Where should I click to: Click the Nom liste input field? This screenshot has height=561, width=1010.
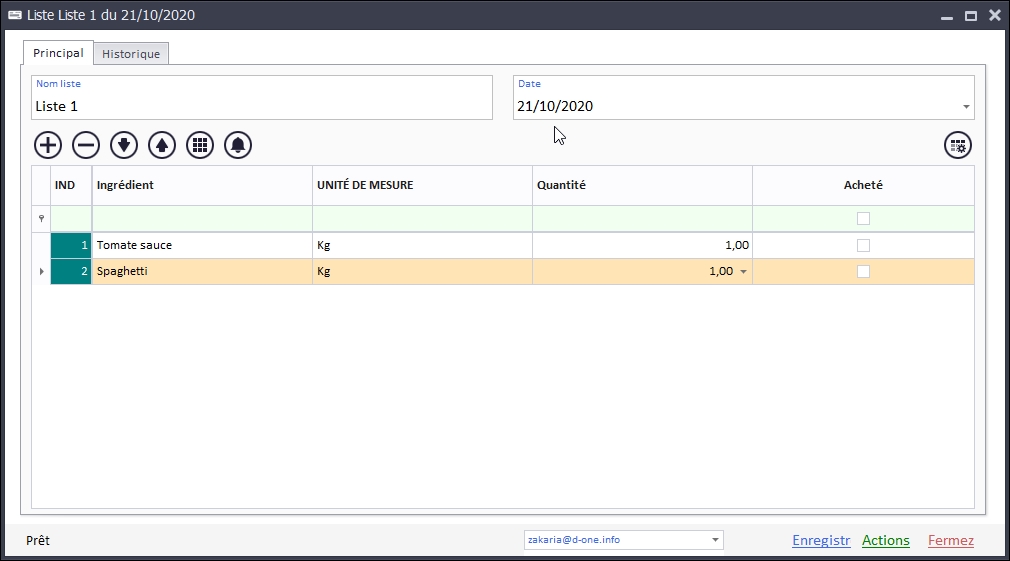262,106
